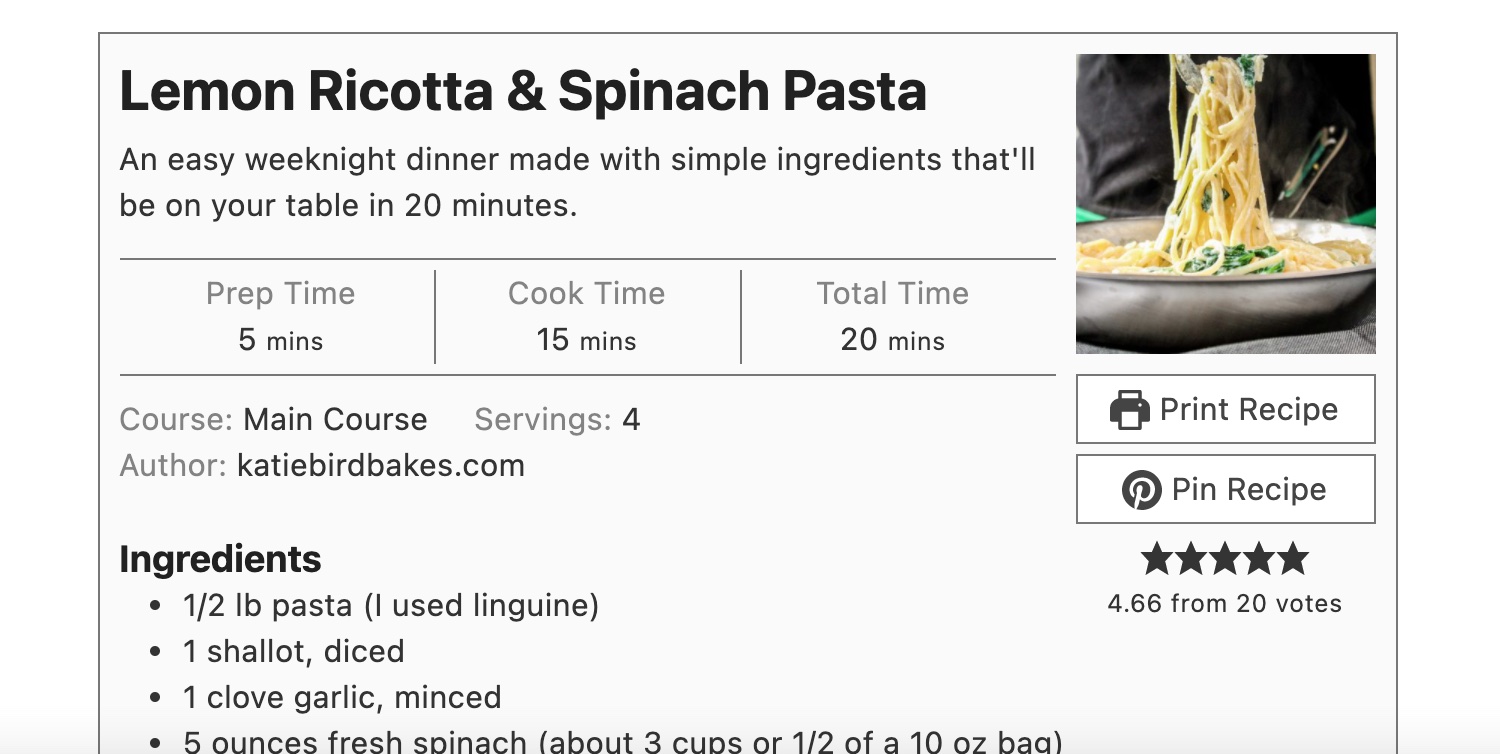Rate recipe with the second star
The height and width of the screenshot is (754, 1500).
1191,559
